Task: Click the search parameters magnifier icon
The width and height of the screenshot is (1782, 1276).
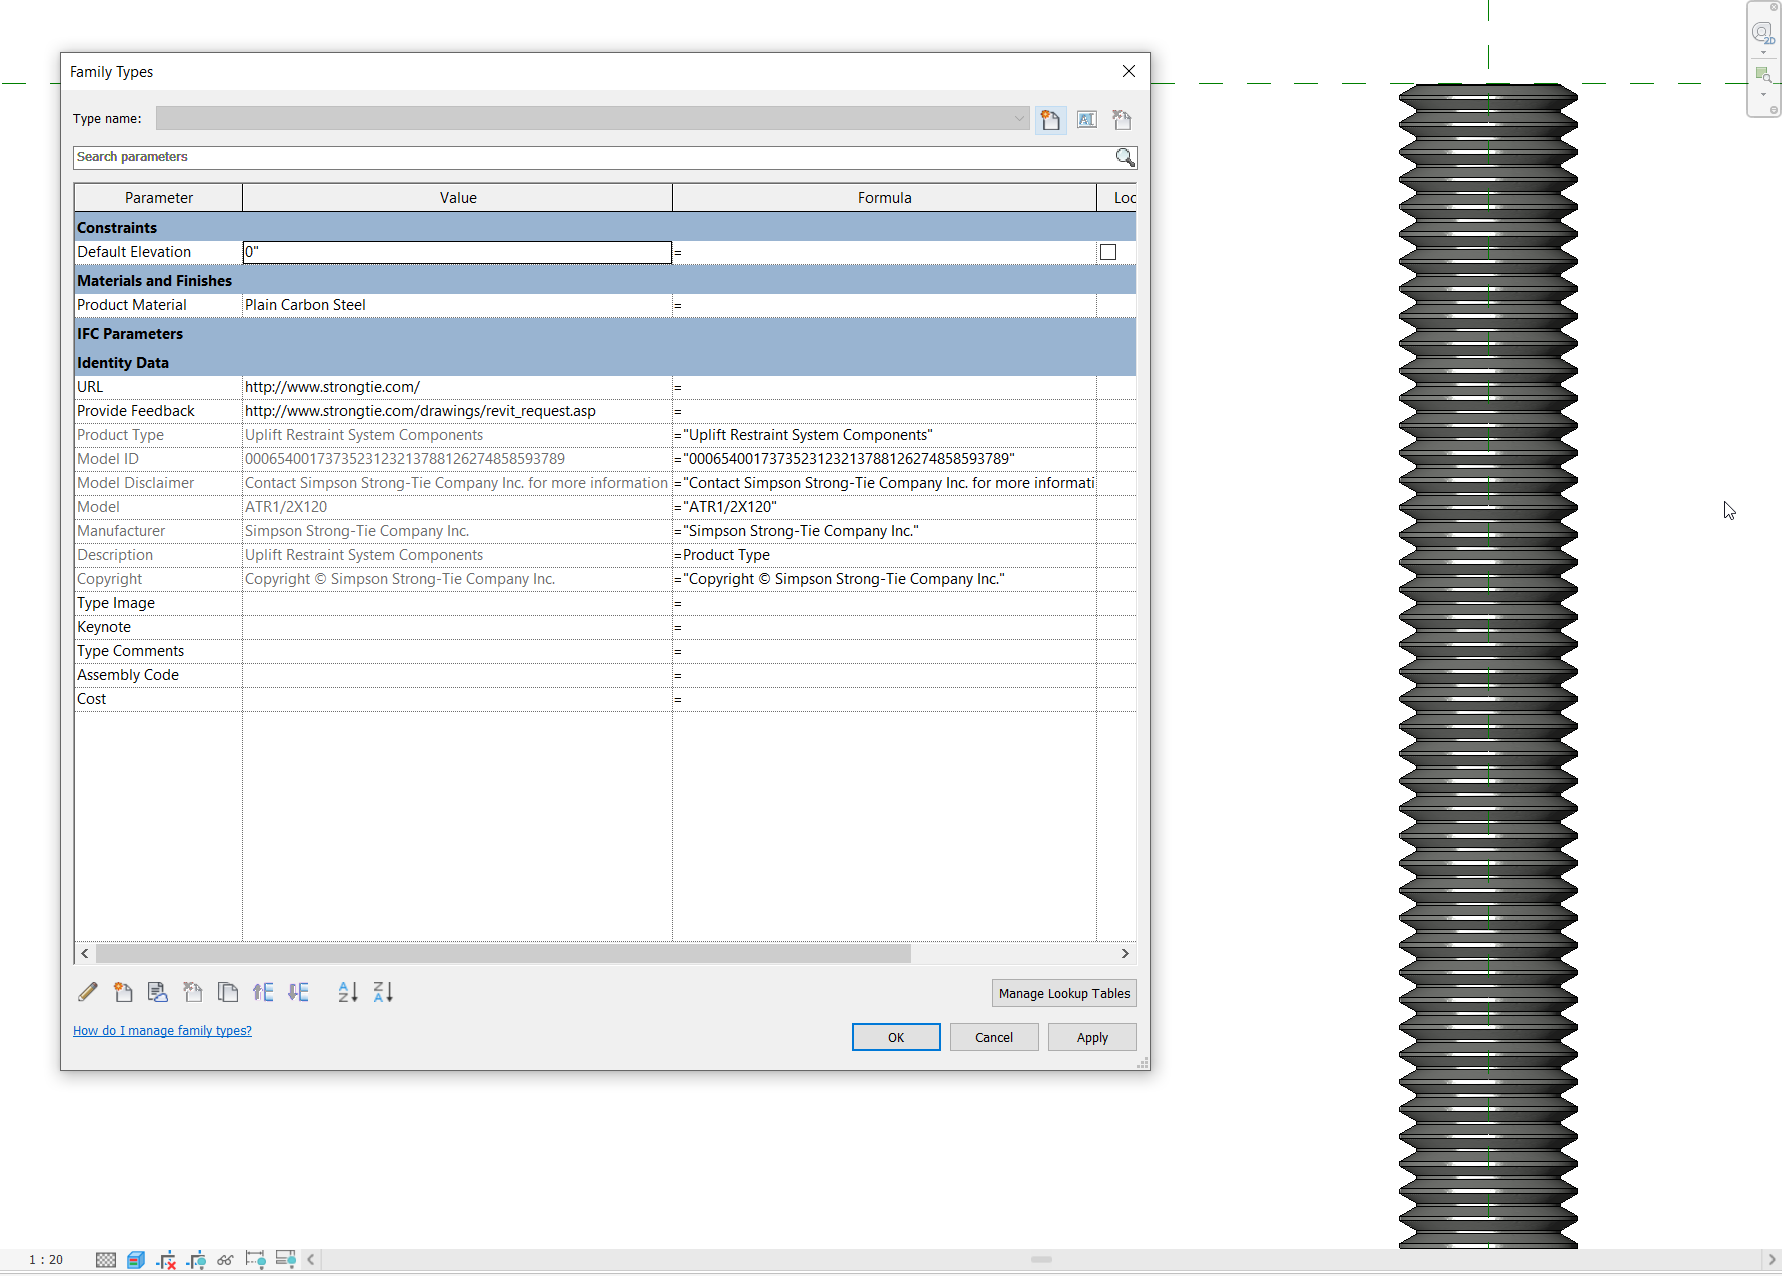Action: (1125, 157)
